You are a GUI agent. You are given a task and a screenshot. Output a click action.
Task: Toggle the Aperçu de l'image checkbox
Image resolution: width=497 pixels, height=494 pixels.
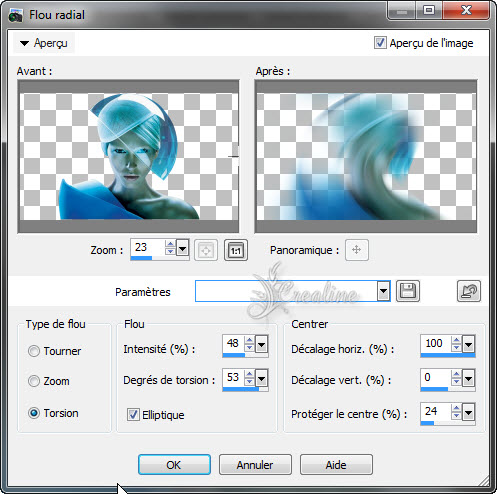coord(380,43)
